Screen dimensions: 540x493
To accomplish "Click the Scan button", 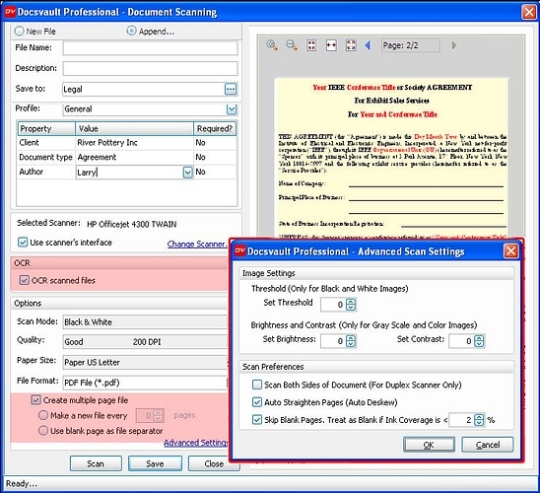I will (96, 463).
